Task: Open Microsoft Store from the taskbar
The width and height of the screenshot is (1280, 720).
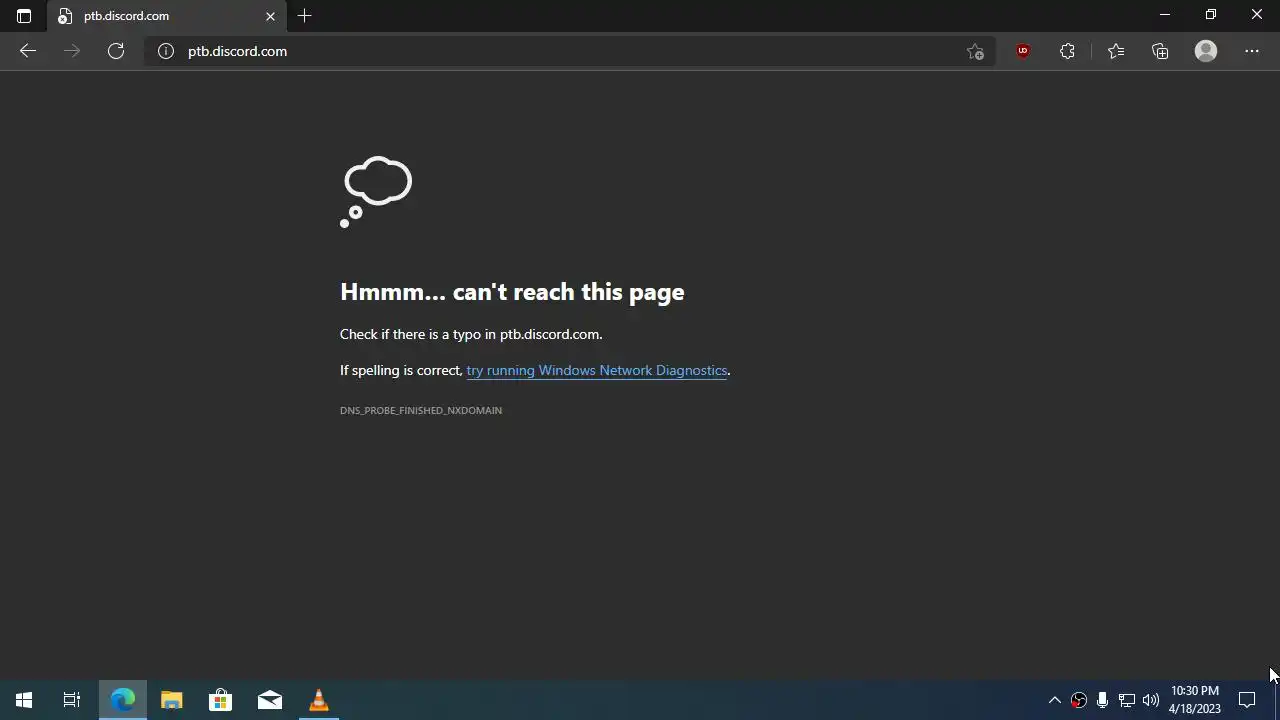Action: click(220, 700)
